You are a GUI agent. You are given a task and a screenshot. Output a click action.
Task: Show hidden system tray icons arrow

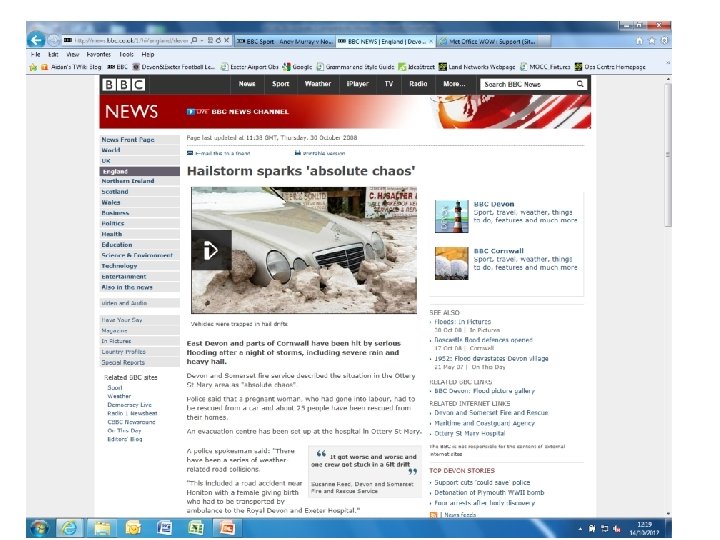click(x=580, y=529)
